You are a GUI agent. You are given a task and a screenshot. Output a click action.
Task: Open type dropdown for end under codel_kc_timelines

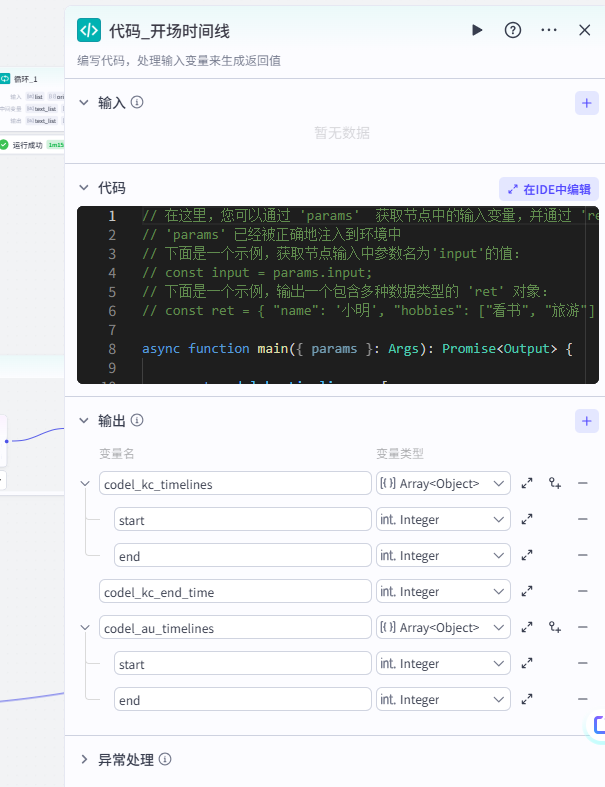click(443, 555)
